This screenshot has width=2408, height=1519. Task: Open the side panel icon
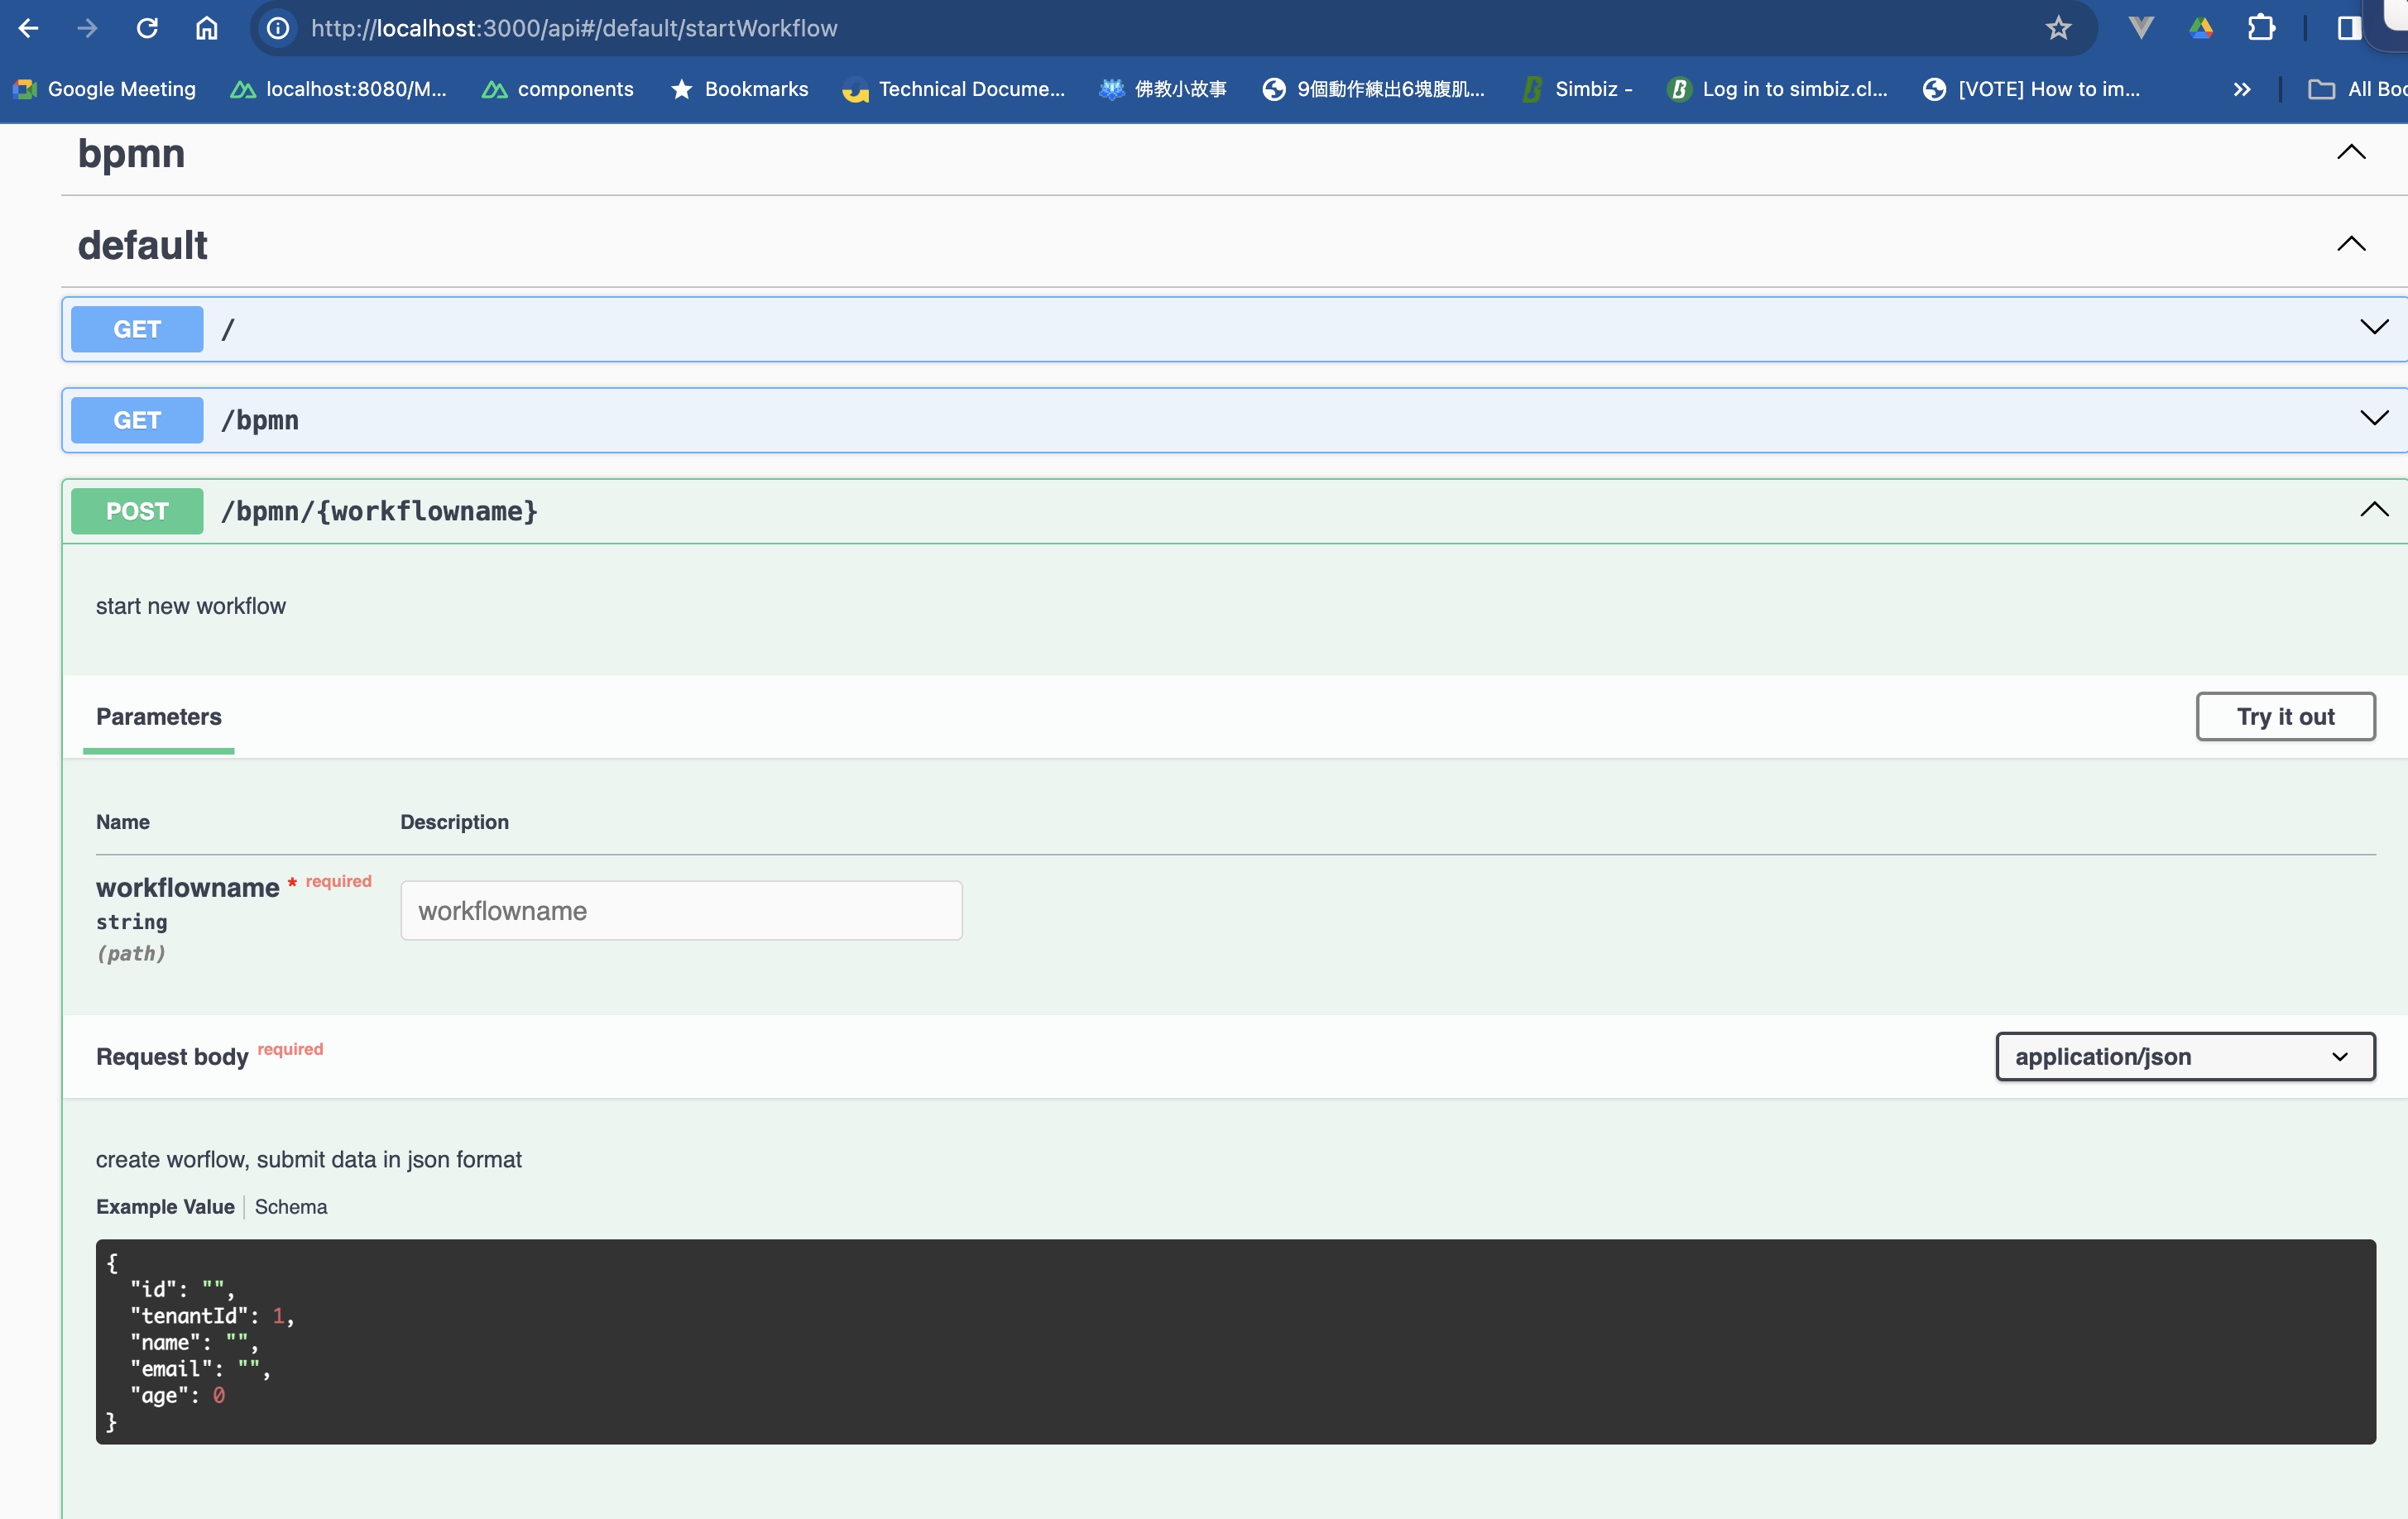point(2348,28)
